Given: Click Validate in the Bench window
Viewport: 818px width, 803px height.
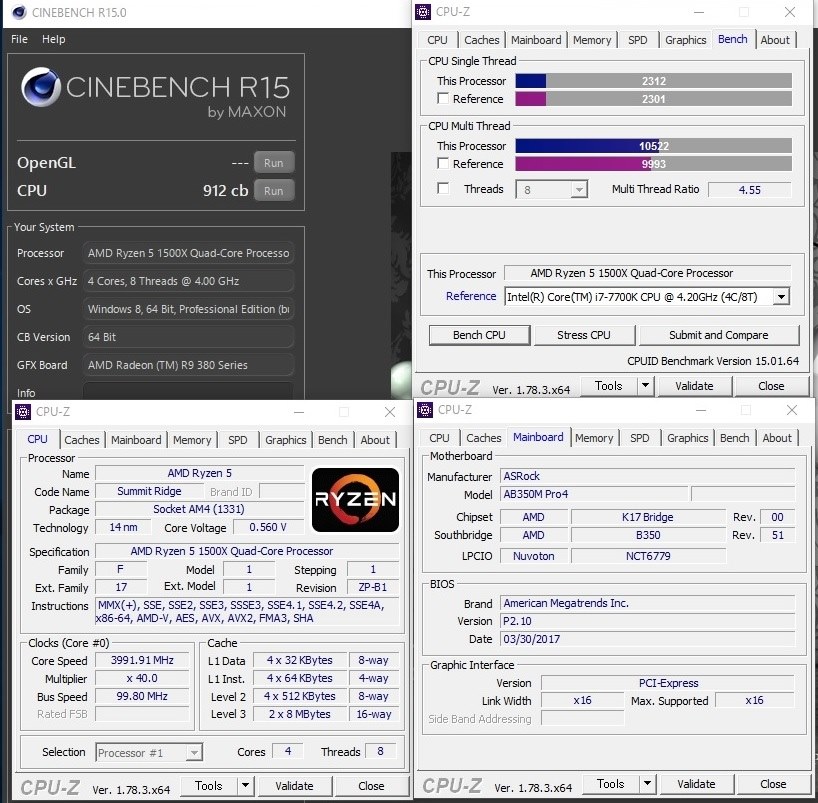Looking at the screenshot, I should (694, 386).
